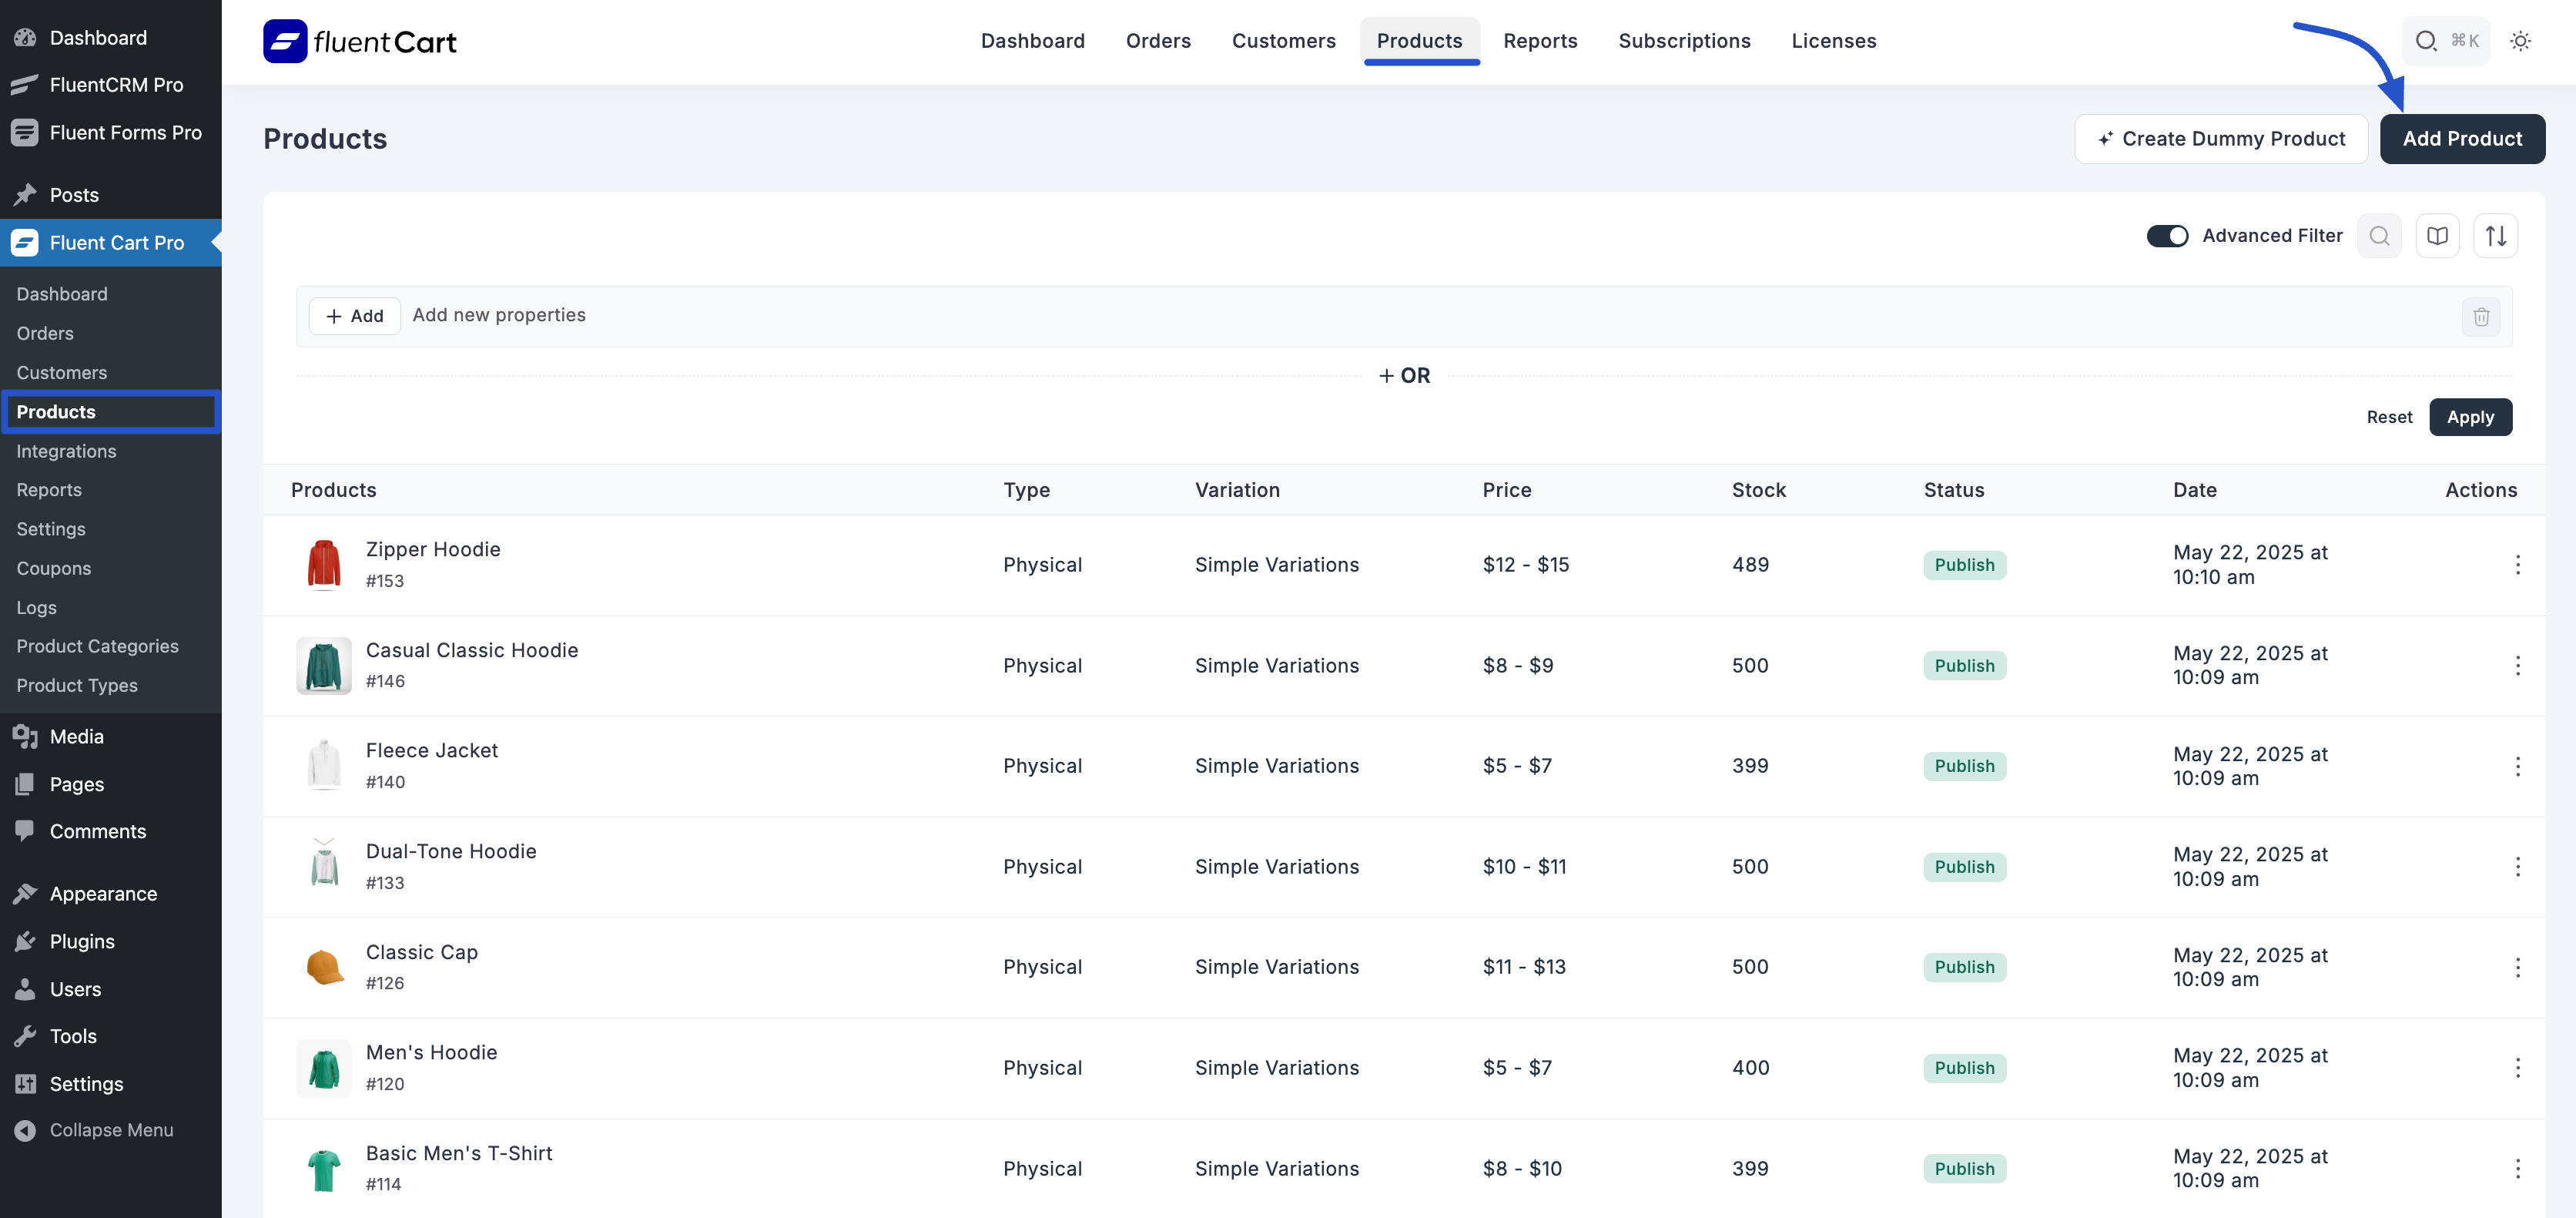This screenshot has width=2576, height=1218.
Task: Apply the current product filters
Action: [x=2471, y=417]
